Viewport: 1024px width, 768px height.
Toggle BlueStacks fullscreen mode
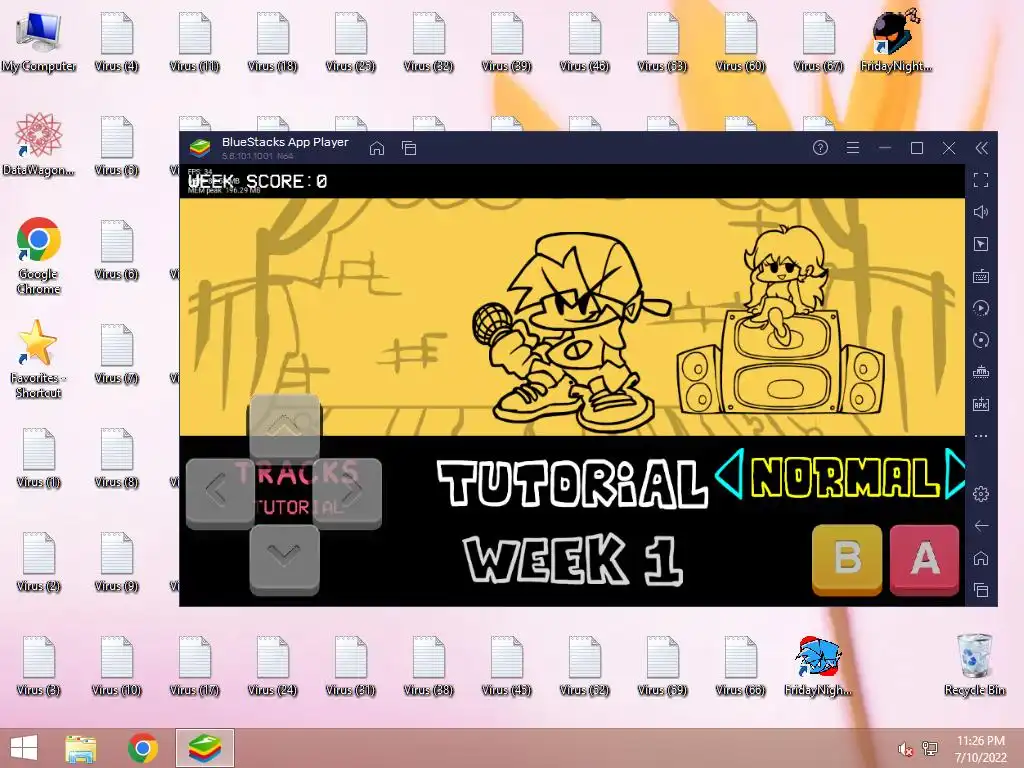[981, 180]
